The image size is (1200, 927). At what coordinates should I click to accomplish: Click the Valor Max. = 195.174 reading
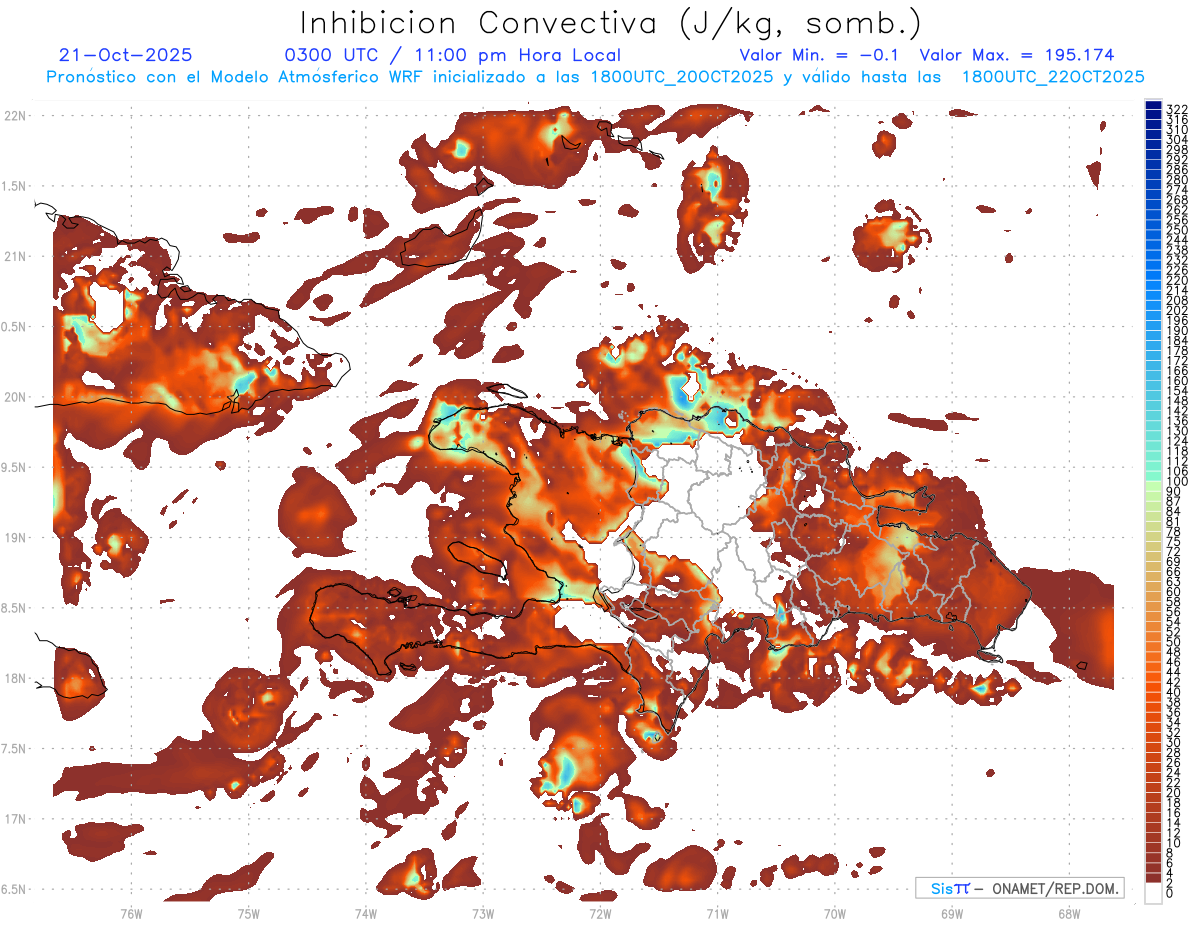click(x=1016, y=56)
